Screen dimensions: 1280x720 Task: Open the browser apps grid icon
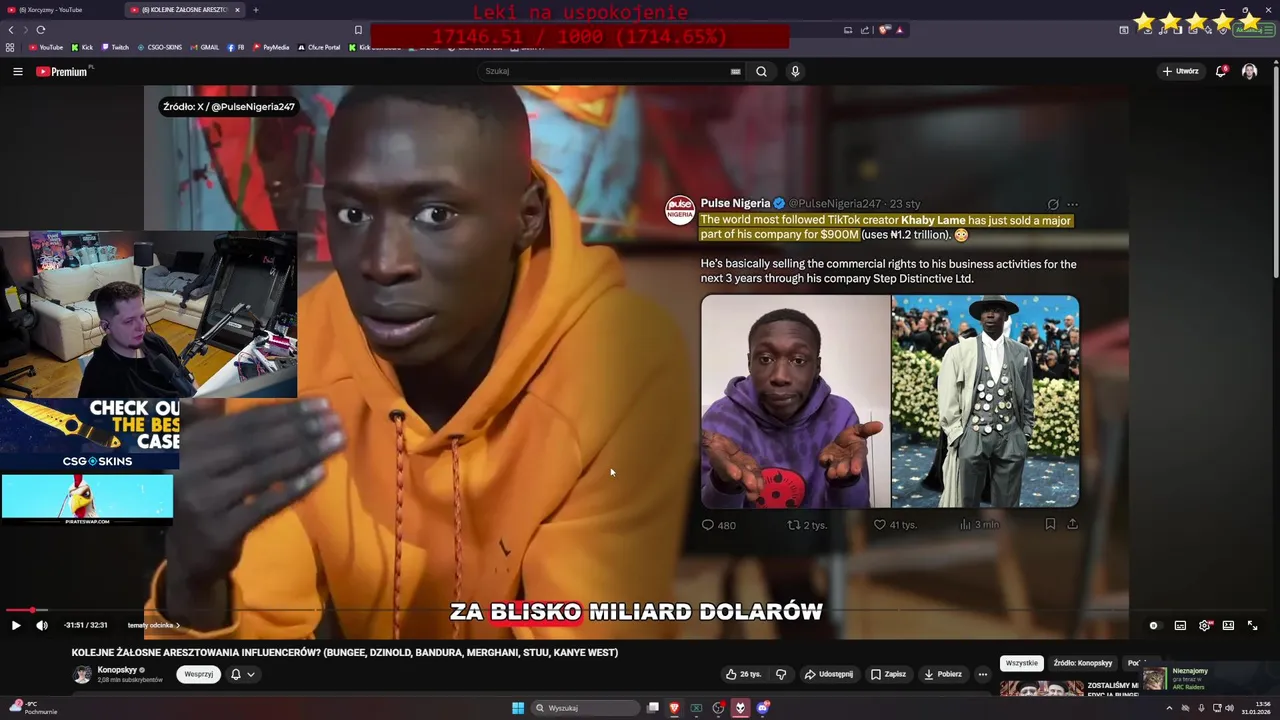[x=10, y=47]
